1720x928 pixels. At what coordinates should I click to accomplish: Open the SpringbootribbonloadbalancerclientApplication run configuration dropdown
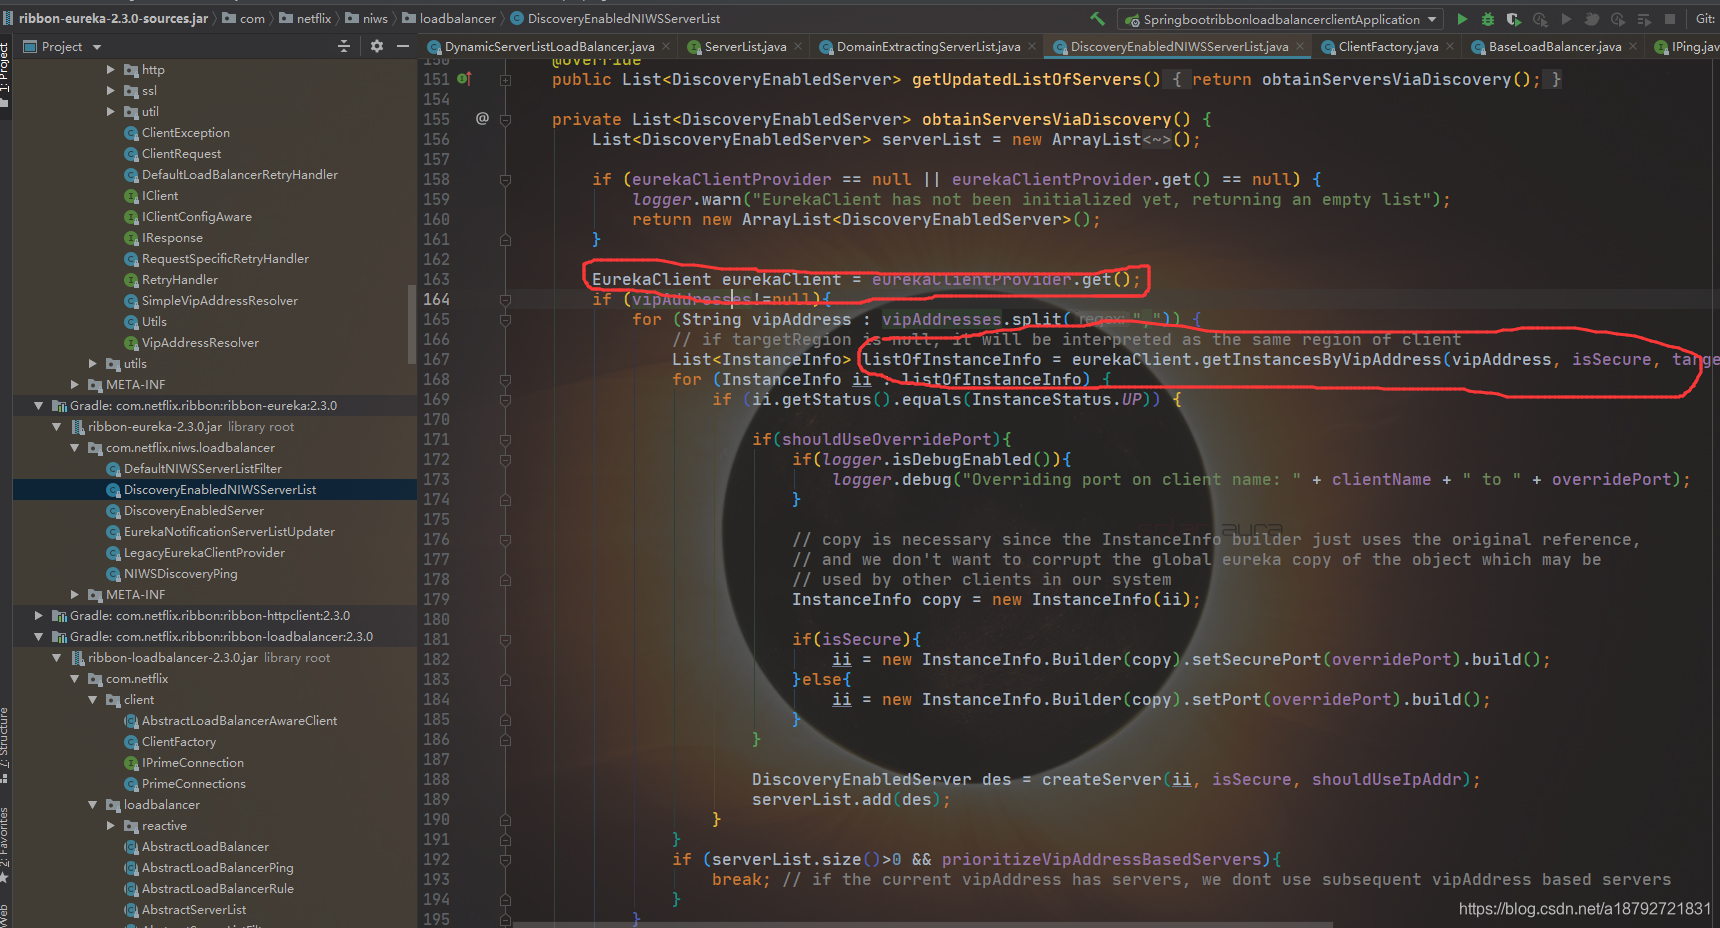[x=1282, y=19]
